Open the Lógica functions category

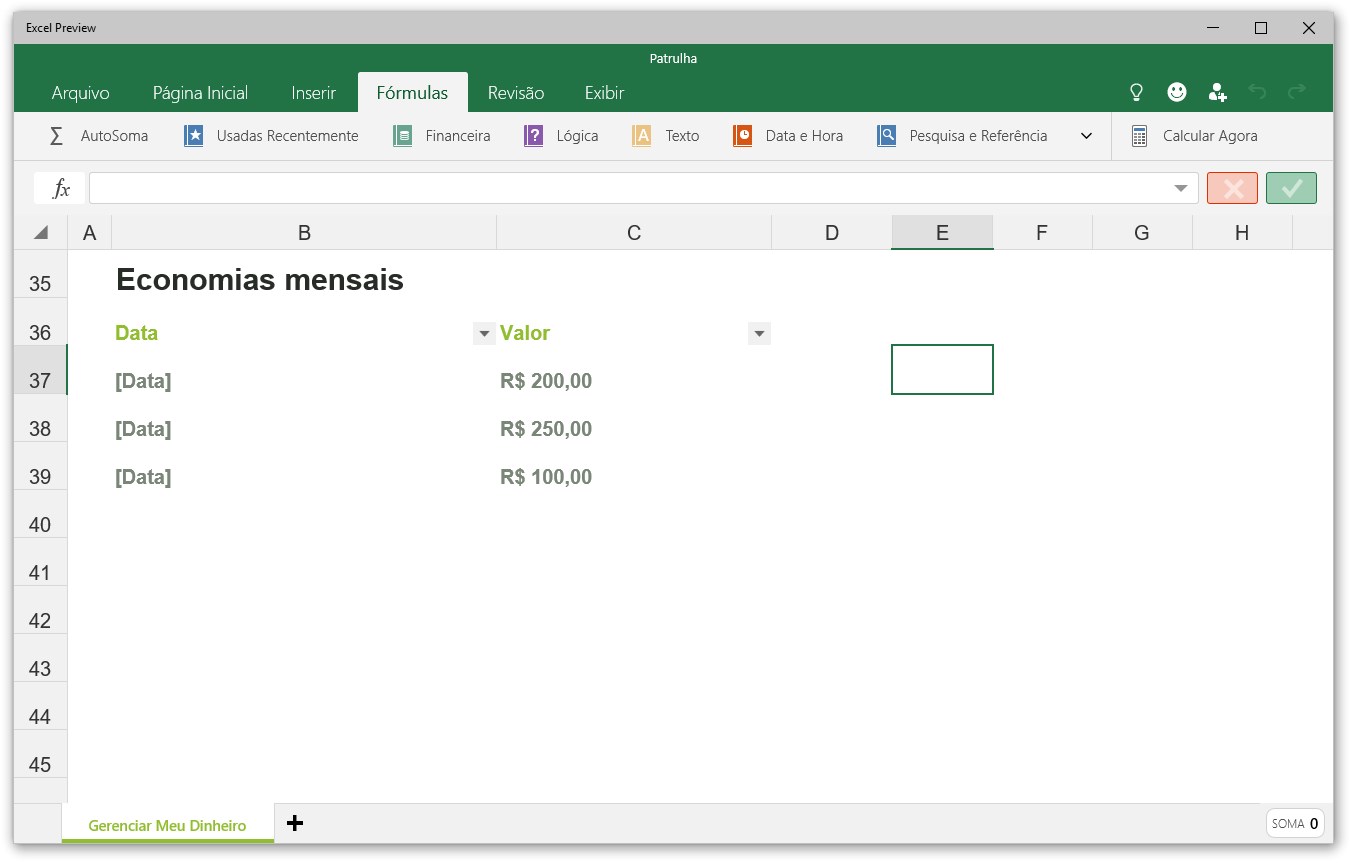(x=561, y=136)
